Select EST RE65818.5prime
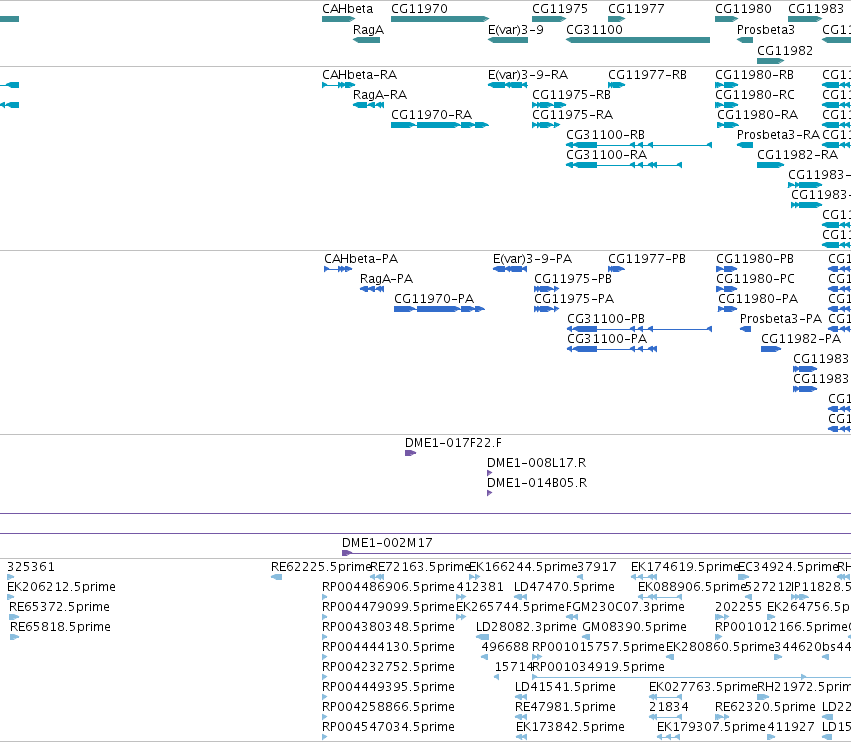Viewport: 851px width, 742px height. coord(15,637)
